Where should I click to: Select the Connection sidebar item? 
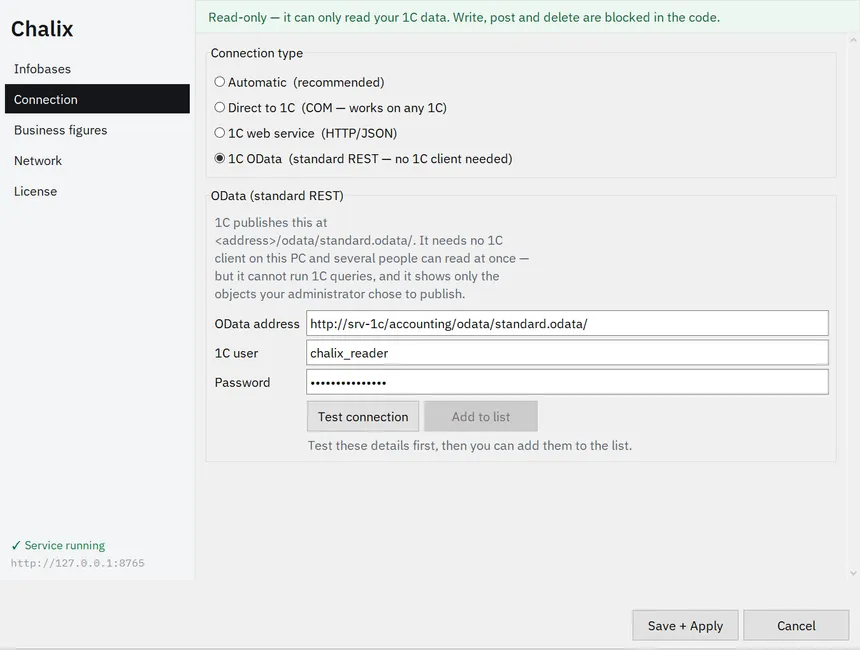pos(97,99)
